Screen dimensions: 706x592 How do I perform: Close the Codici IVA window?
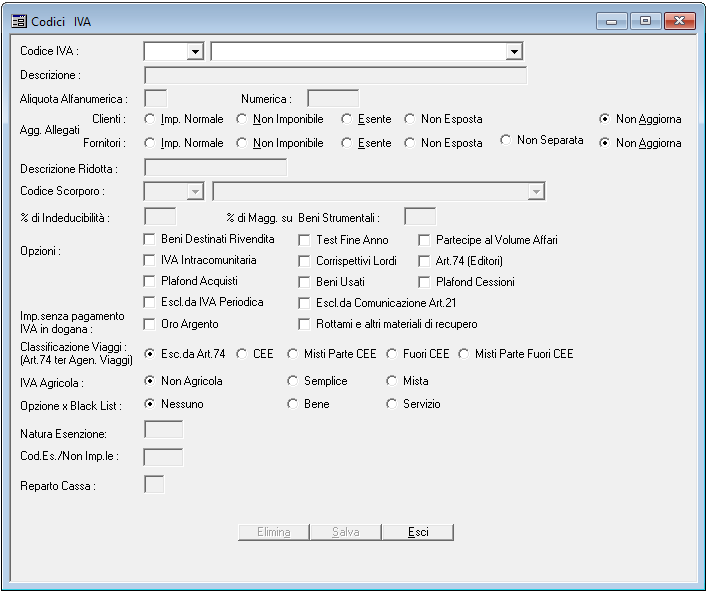[679, 21]
